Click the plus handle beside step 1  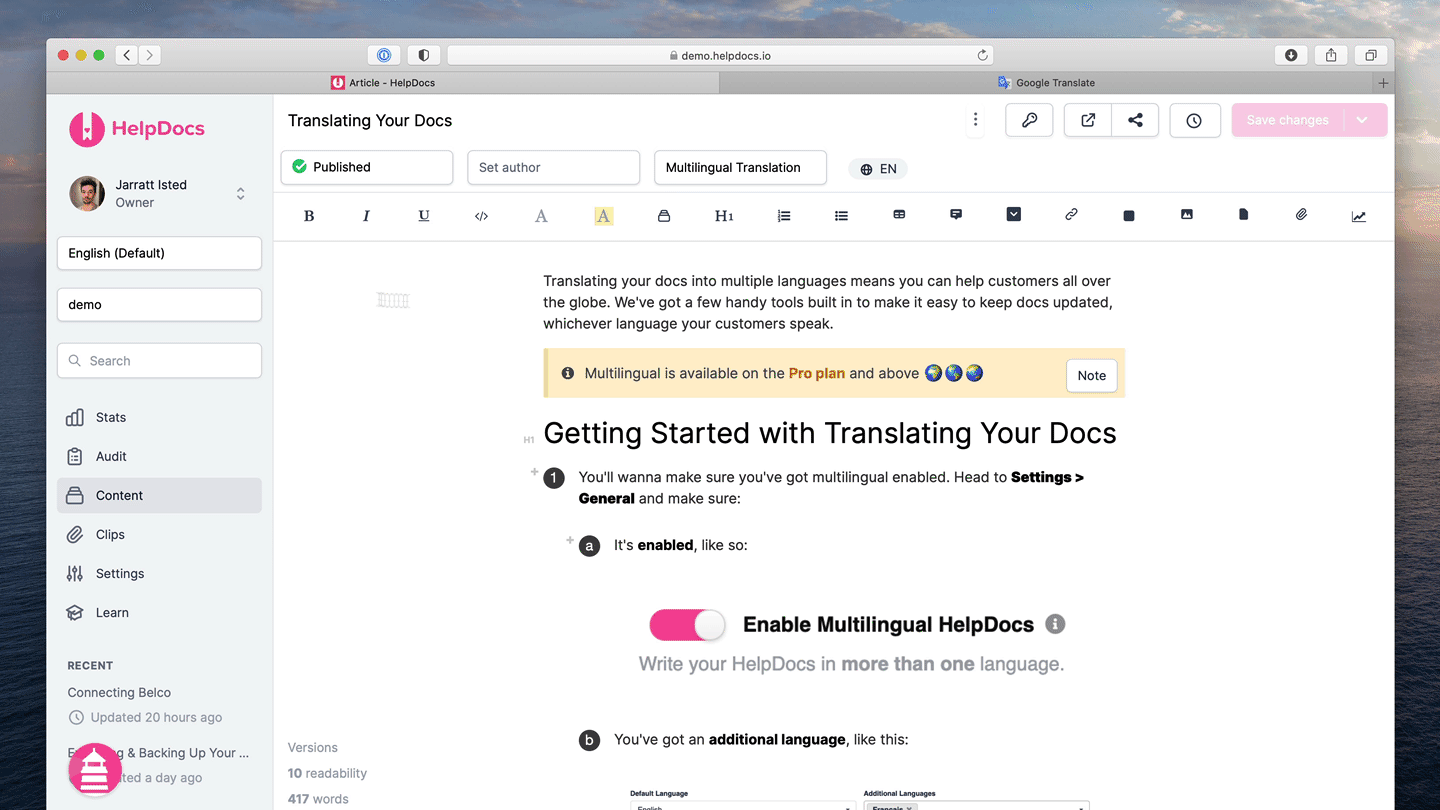point(534,471)
